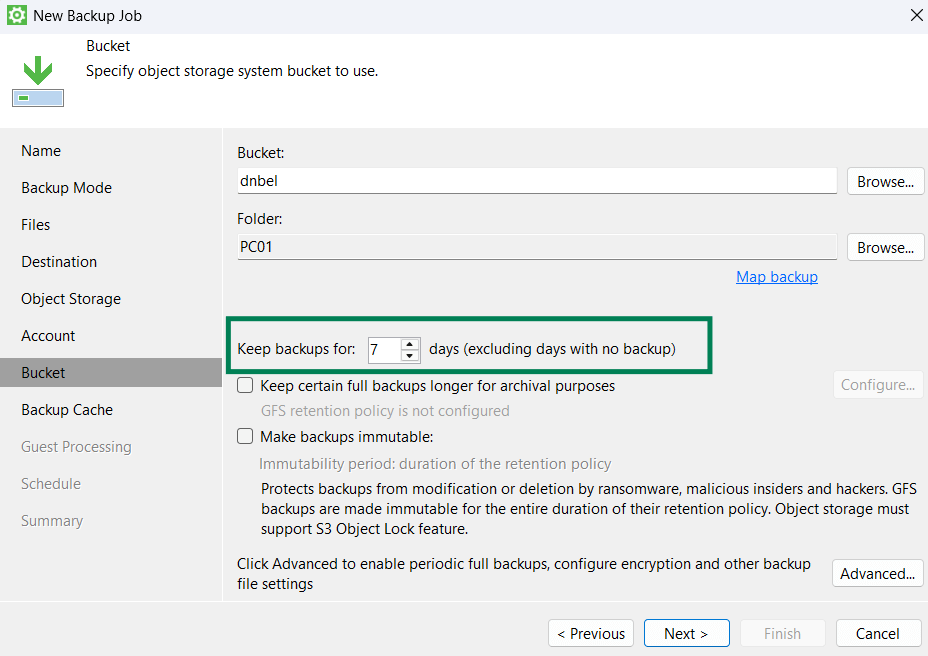Viewport: 928px width, 656px height.
Task: Click the Map backup link
Action: pos(776,277)
